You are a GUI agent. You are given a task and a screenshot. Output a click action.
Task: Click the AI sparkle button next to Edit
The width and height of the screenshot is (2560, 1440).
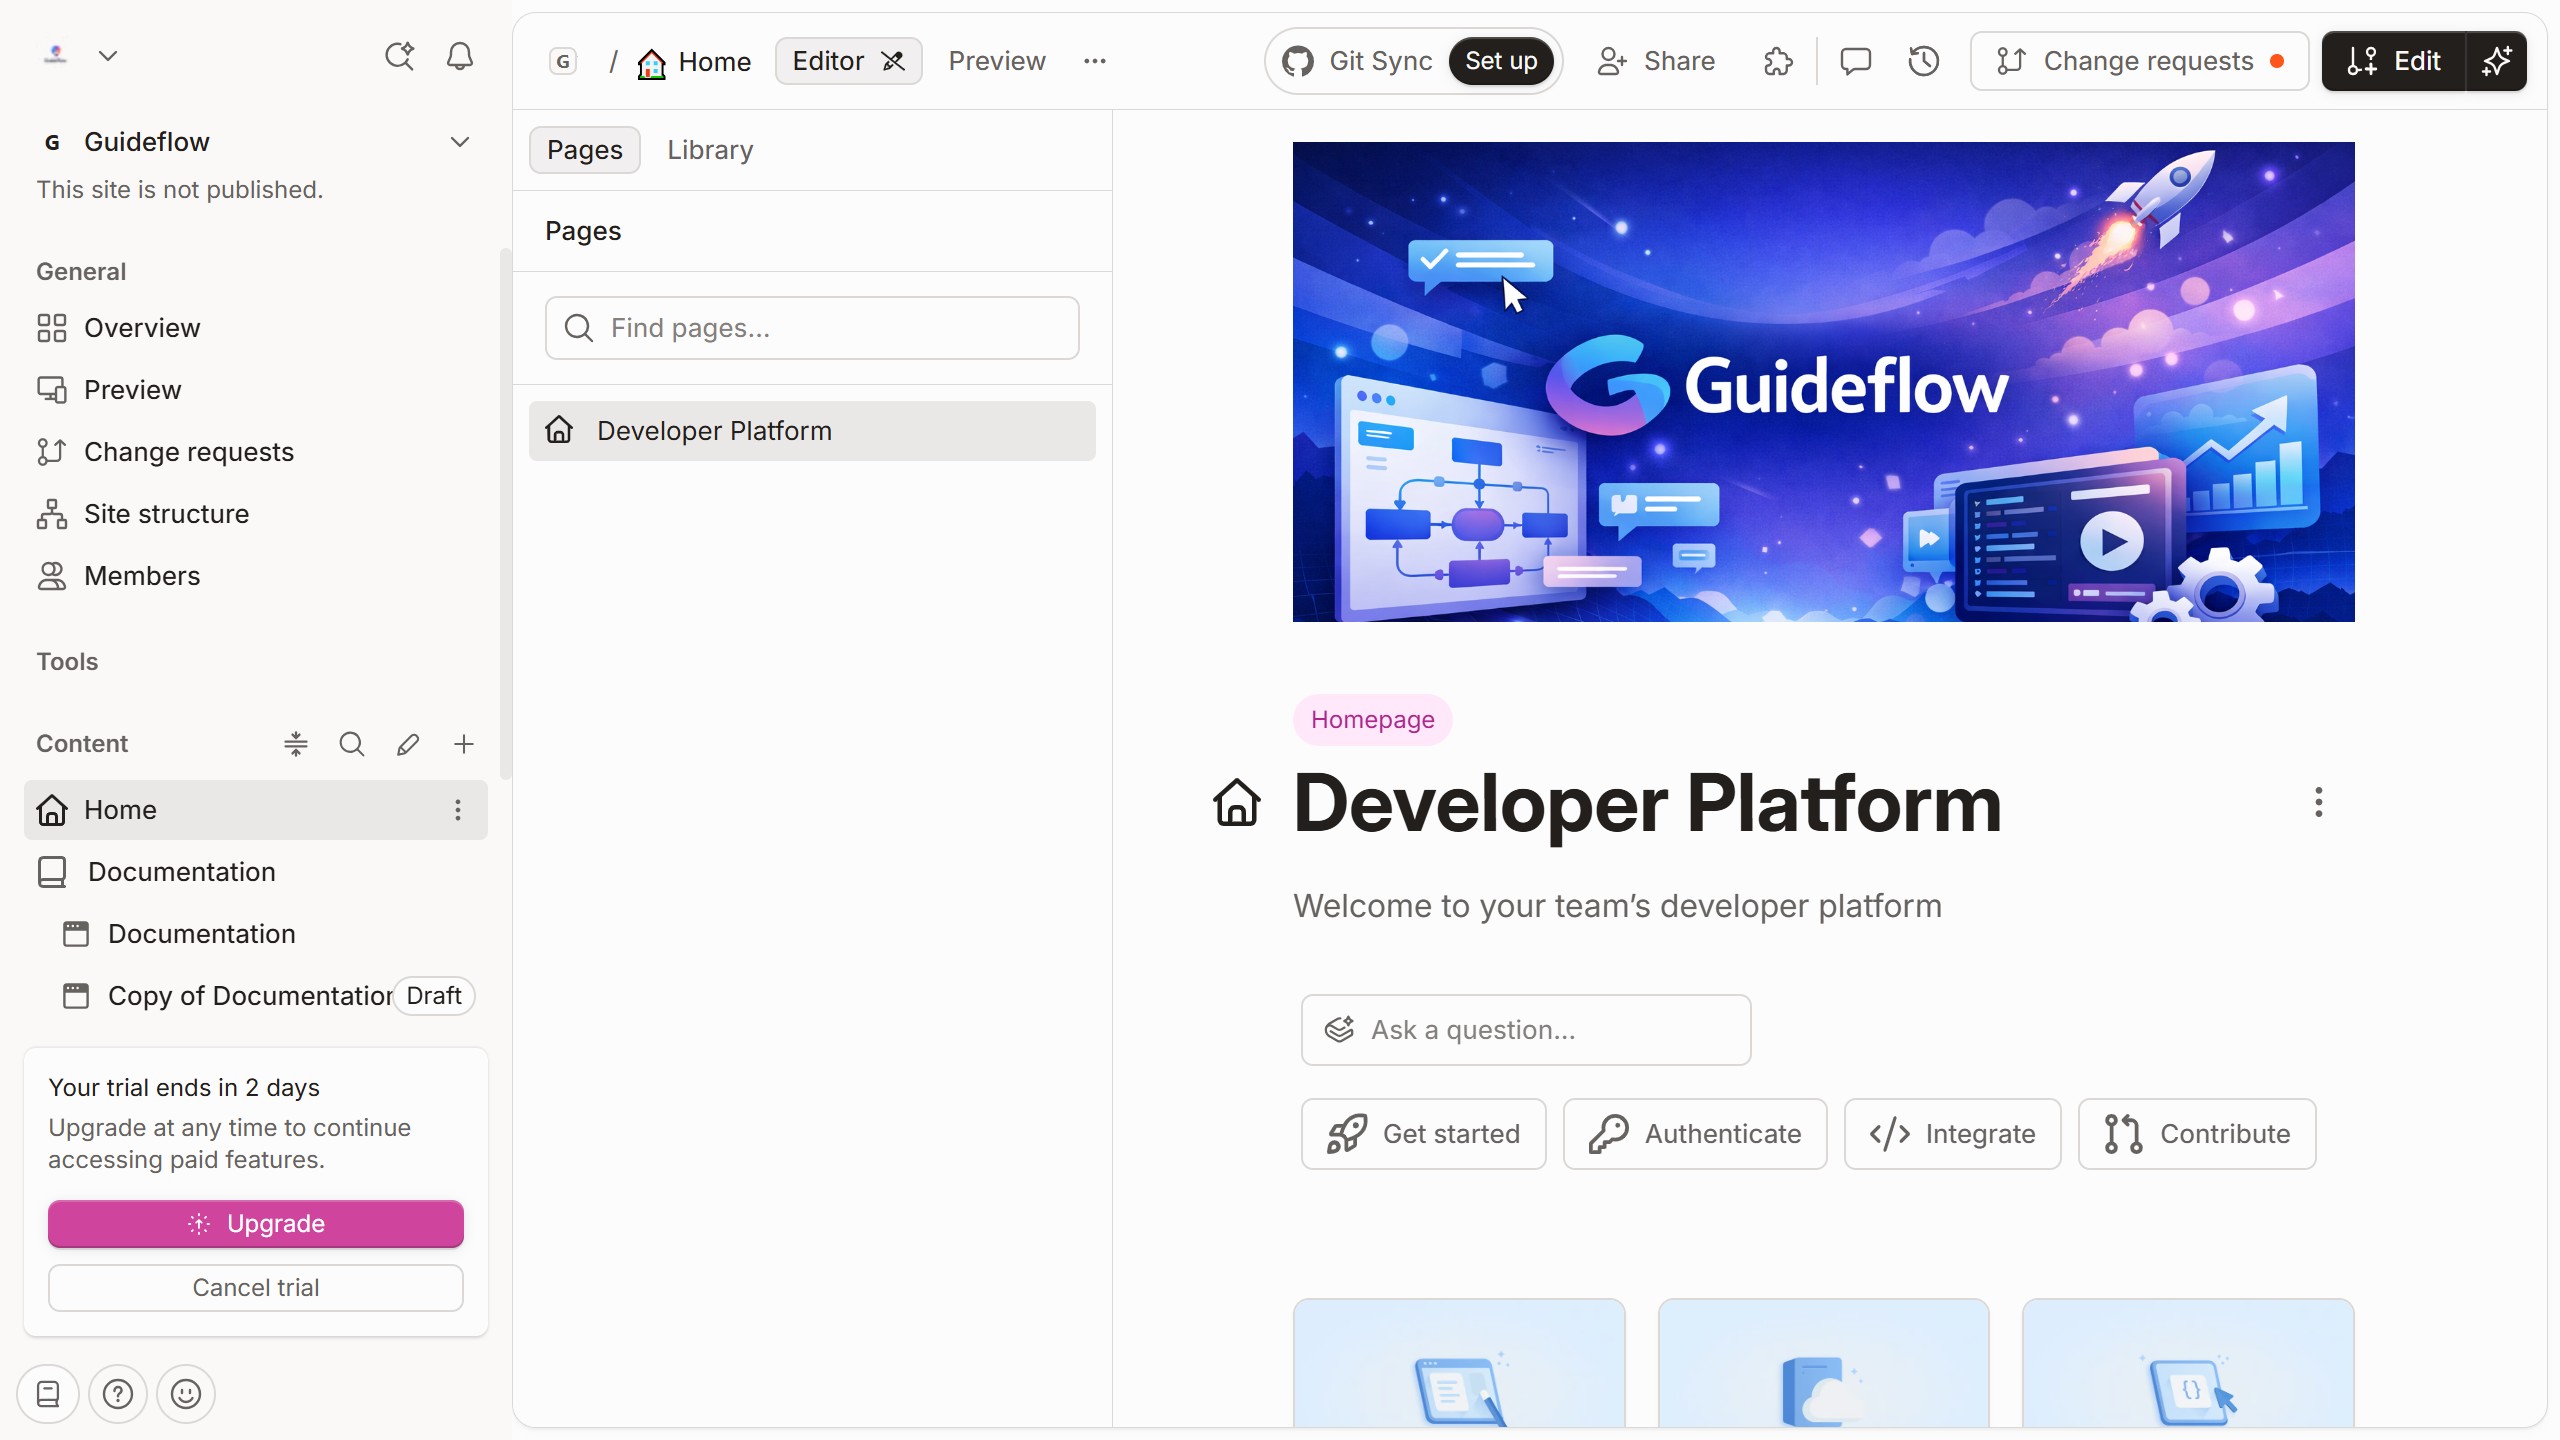(x=2497, y=61)
